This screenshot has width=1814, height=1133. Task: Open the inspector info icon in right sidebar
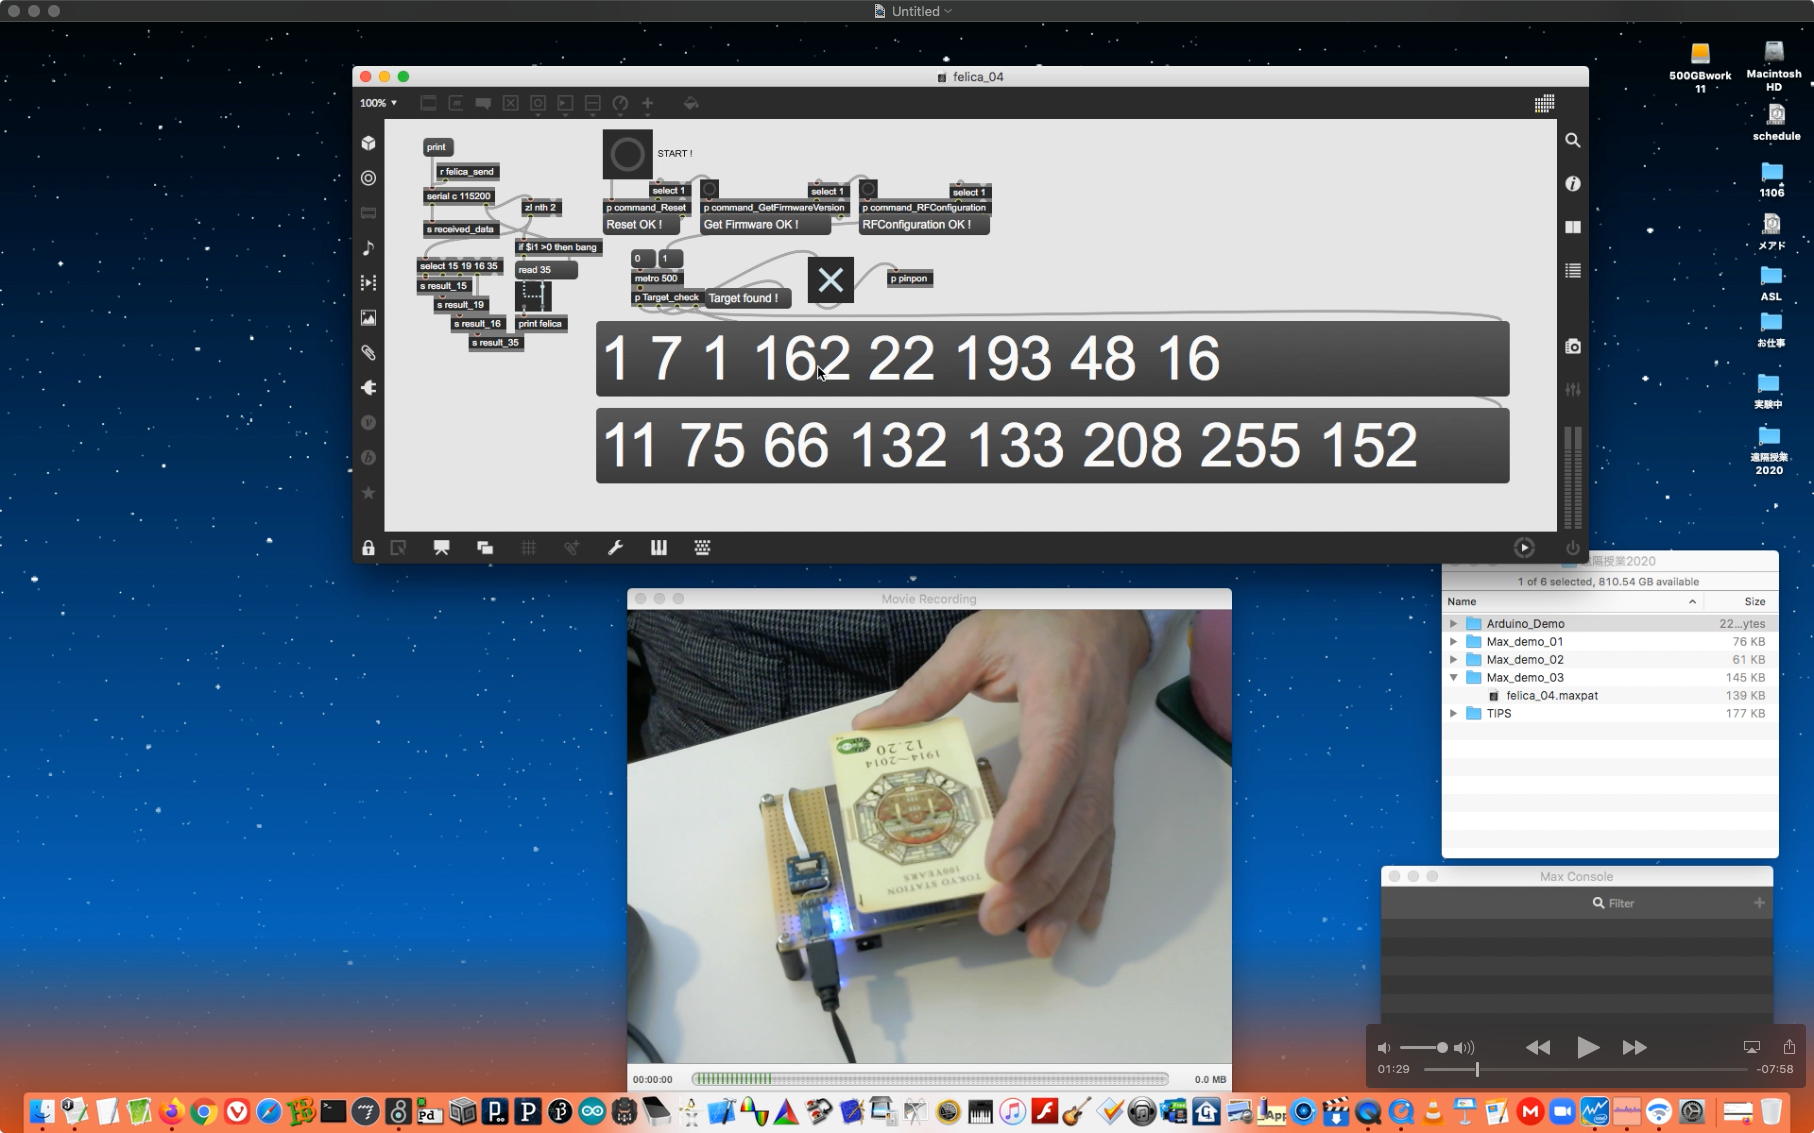(1573, 184)
